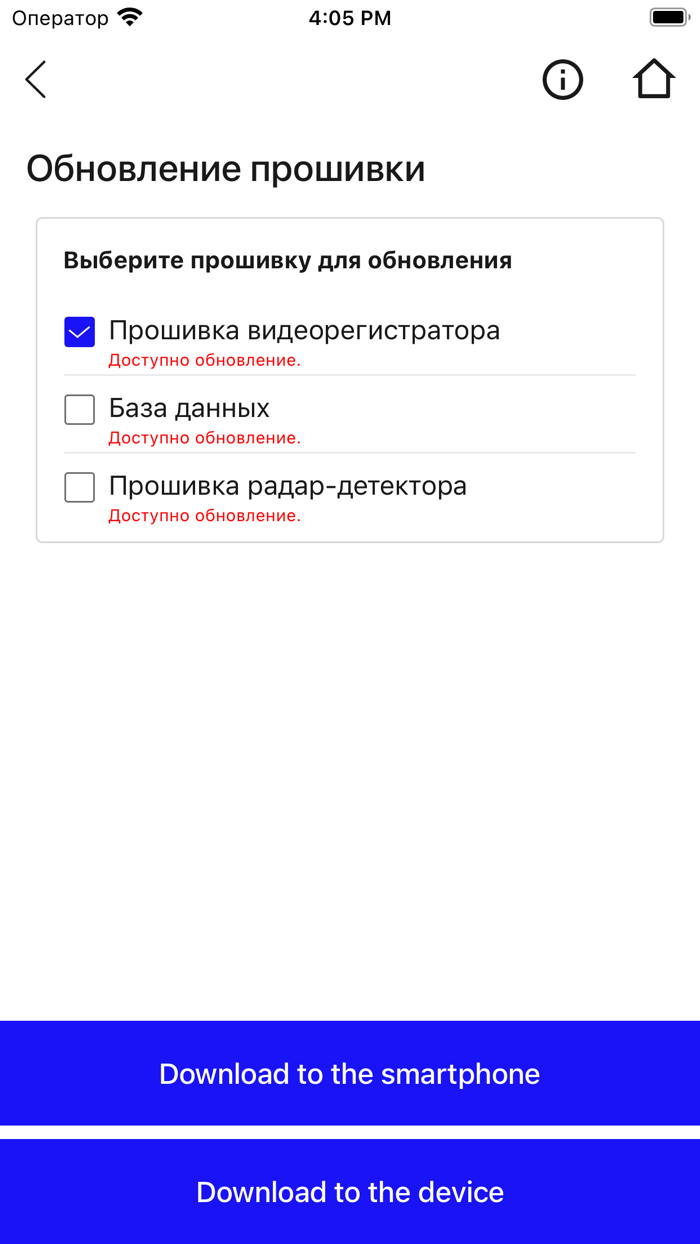This screenshot has width=700, height=1244.
Task: Tap the checked blue checkbox icon
Action: coord(78,330)
